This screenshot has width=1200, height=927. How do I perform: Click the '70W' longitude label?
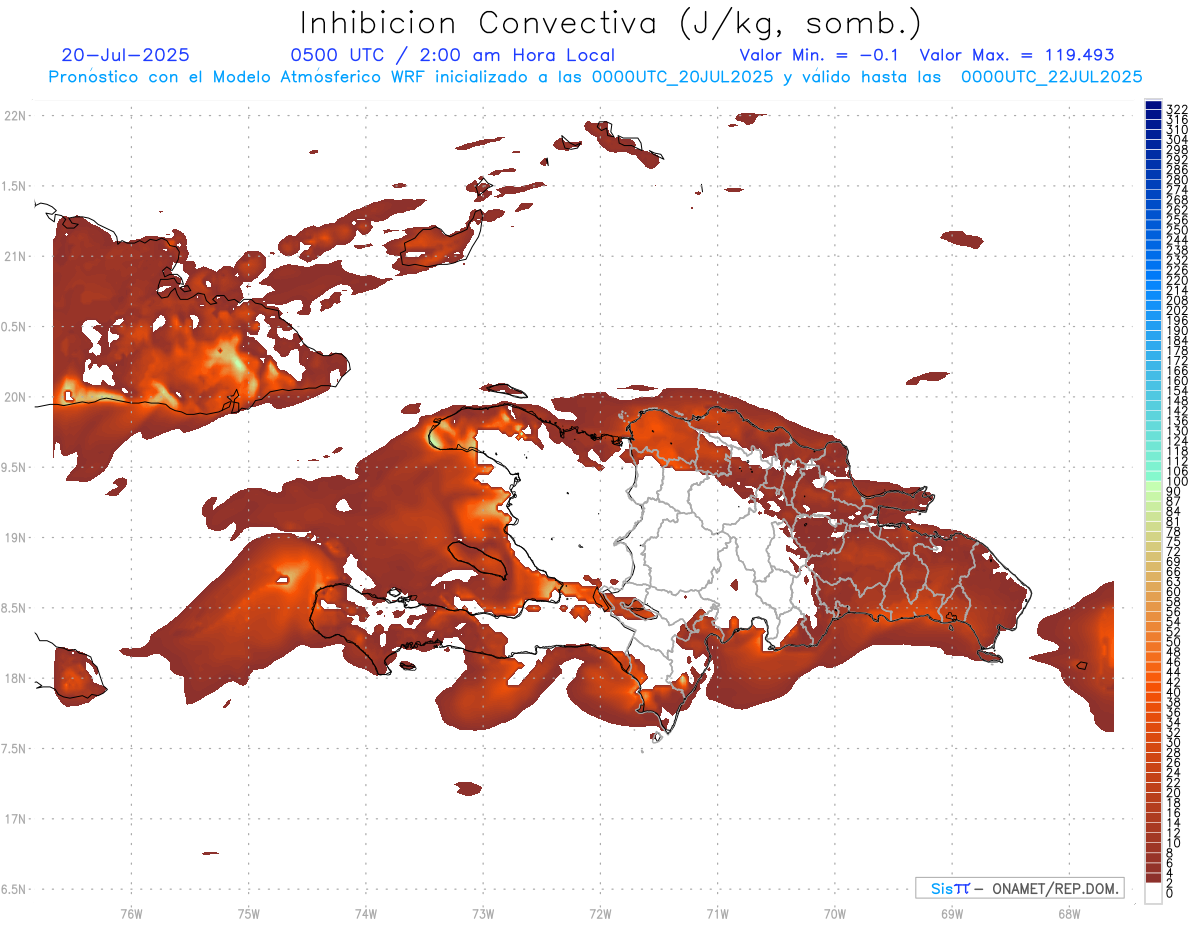pyautogui.click(x=835, y=913)
